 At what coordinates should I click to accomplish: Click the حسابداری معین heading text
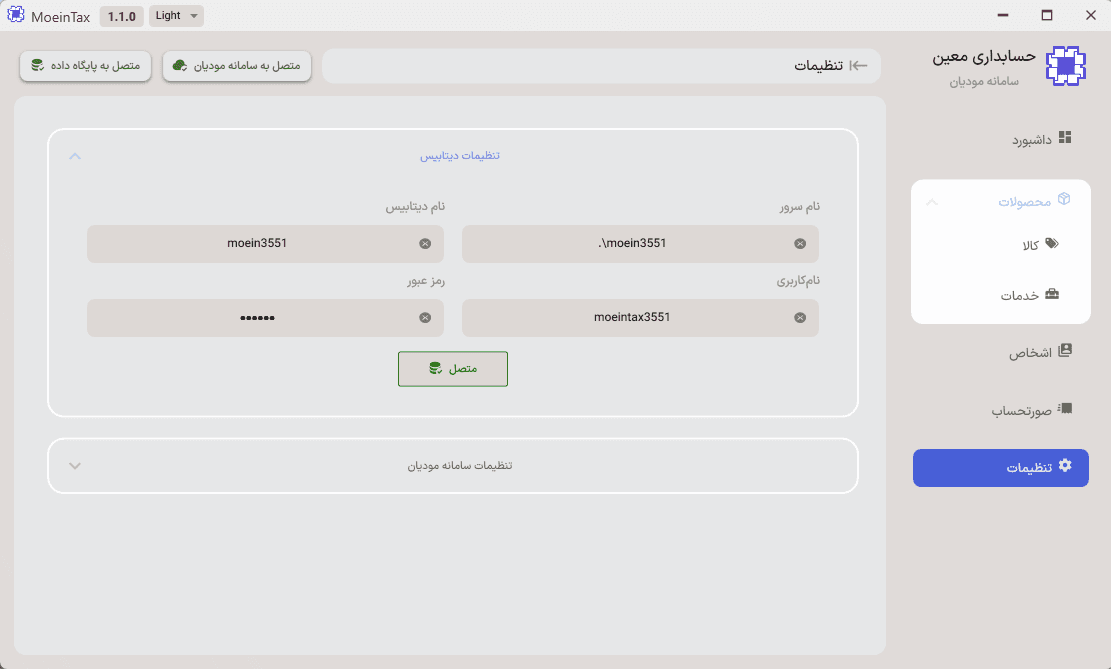[983, 57]
